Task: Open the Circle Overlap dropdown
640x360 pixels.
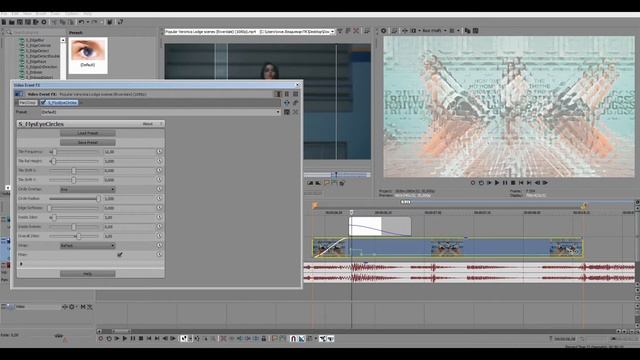Action: click(87, 189)
